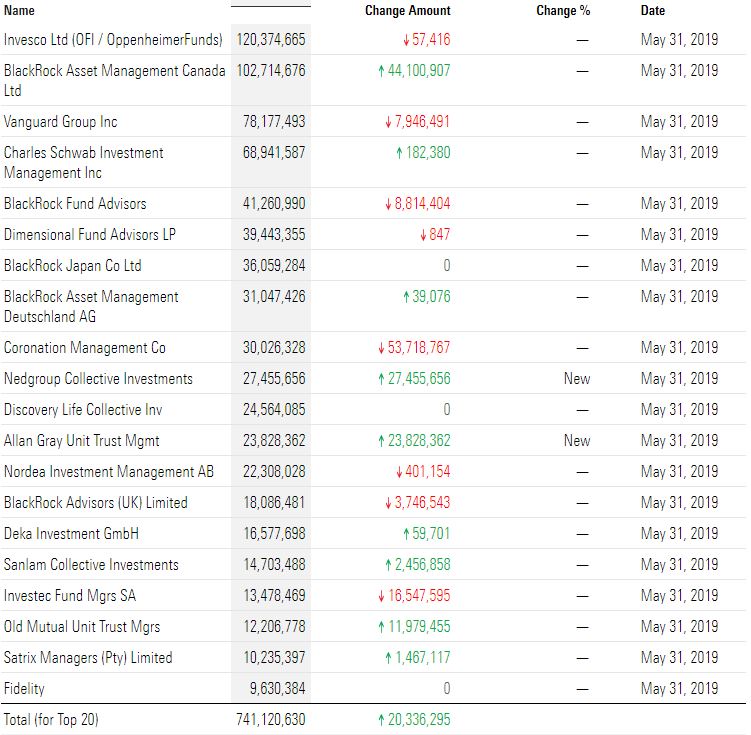Screen dimensions: 751x735
Task: Click Nedgroup Collective Investments name
Action: click(98, 379)
